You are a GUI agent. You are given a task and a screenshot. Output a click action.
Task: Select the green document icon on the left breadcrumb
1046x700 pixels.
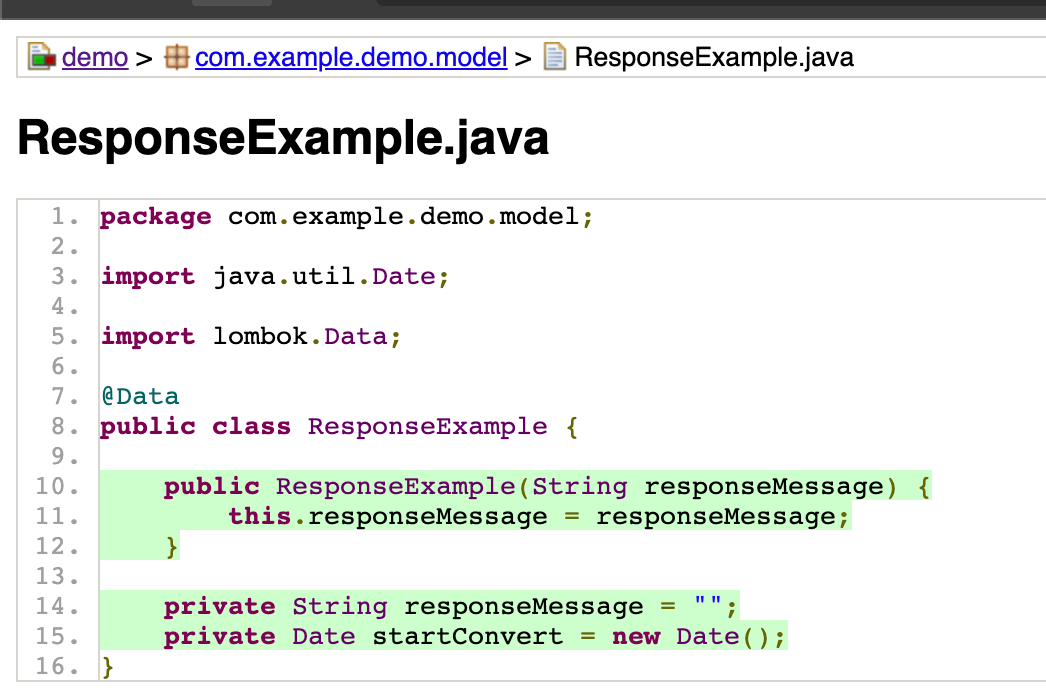click(40, 57)
